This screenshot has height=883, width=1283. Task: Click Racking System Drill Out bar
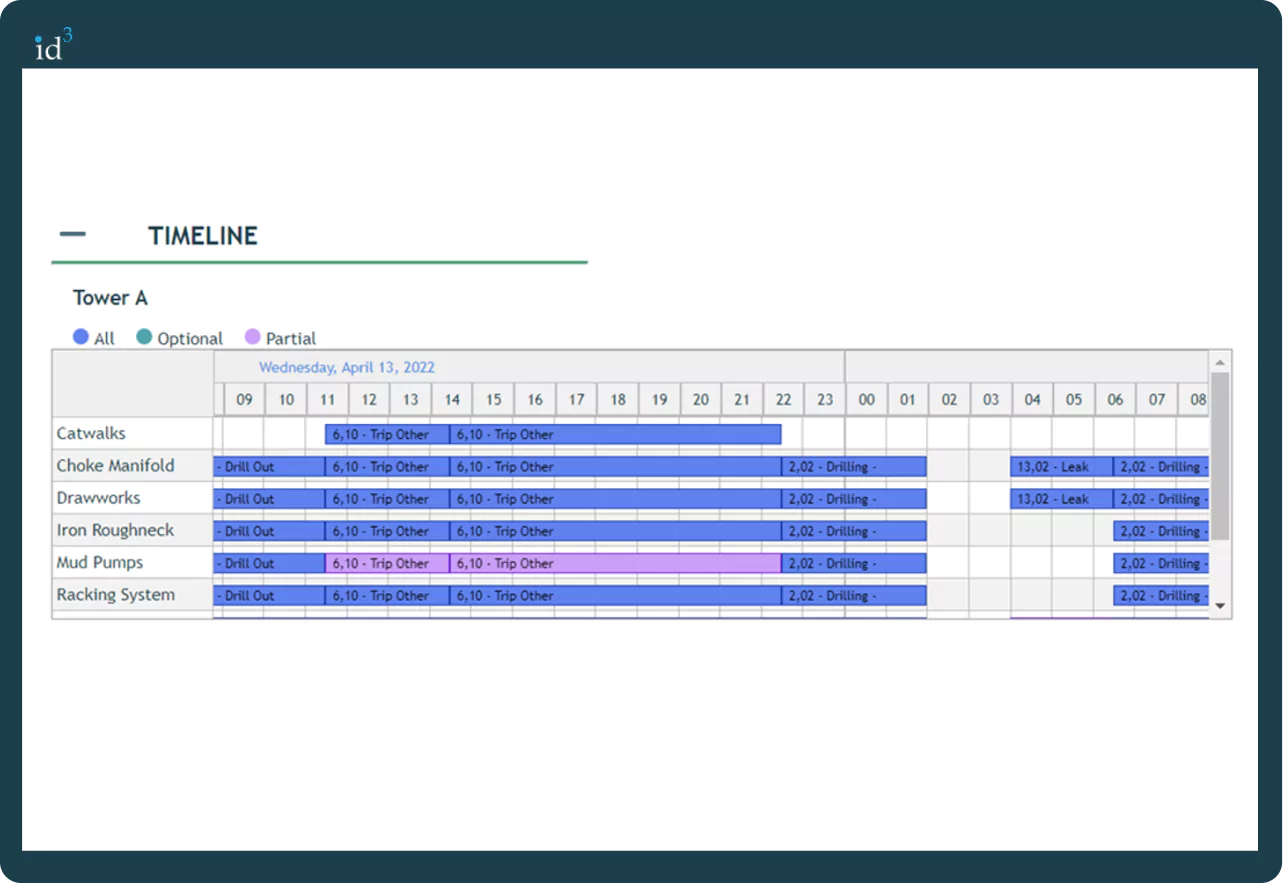[x=269, y=595]
